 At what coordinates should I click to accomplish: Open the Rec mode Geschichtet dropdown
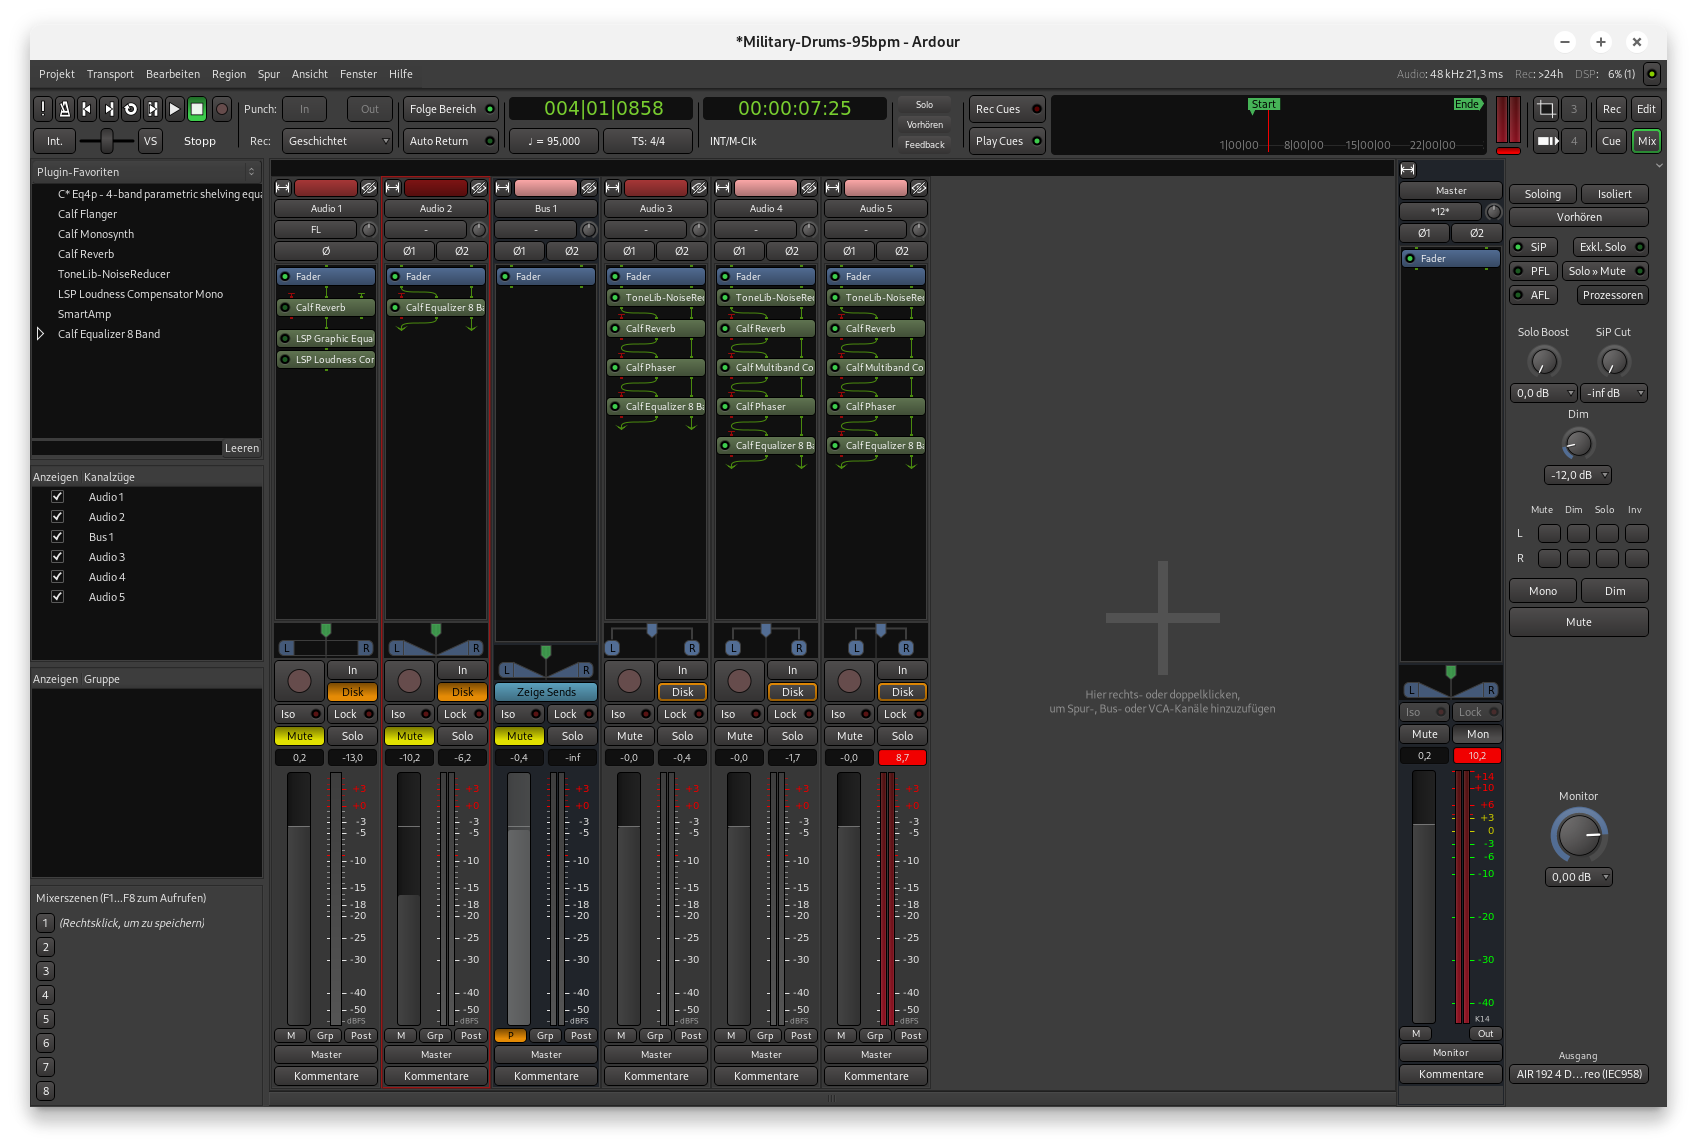[337, 141]
